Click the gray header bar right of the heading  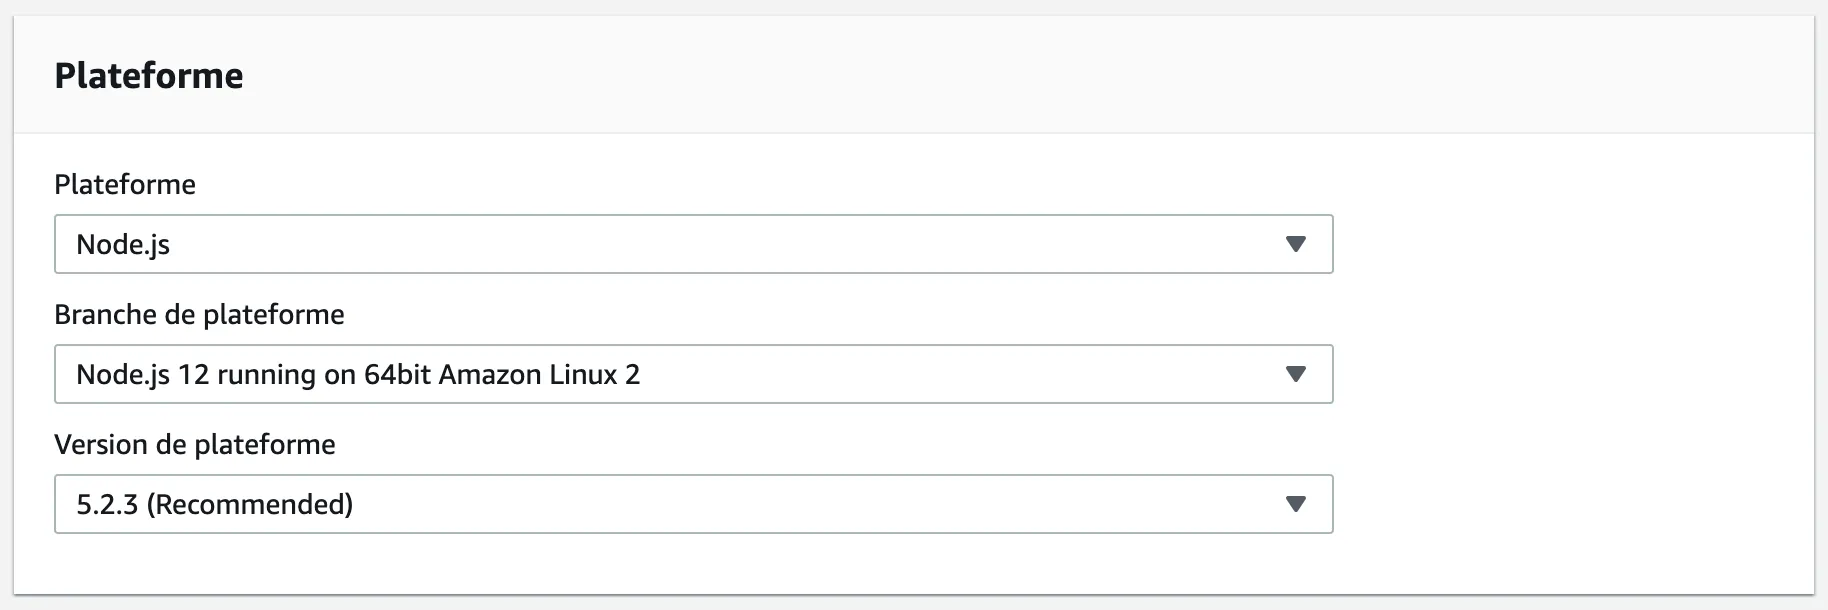click(x=1000, y=76)
